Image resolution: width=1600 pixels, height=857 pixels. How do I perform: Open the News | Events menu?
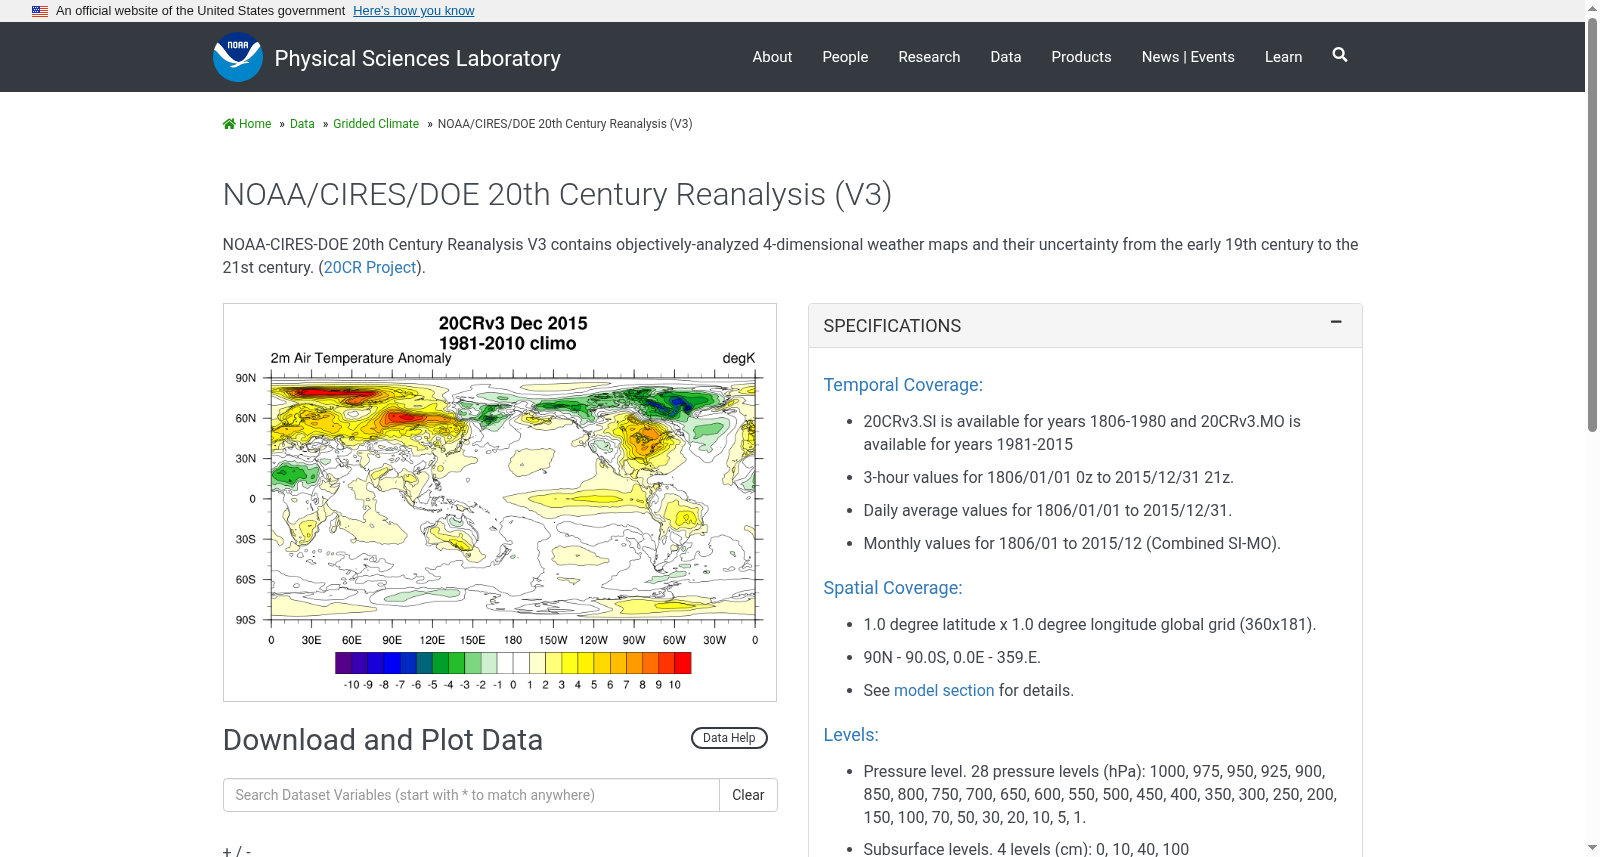point(1188,57)
